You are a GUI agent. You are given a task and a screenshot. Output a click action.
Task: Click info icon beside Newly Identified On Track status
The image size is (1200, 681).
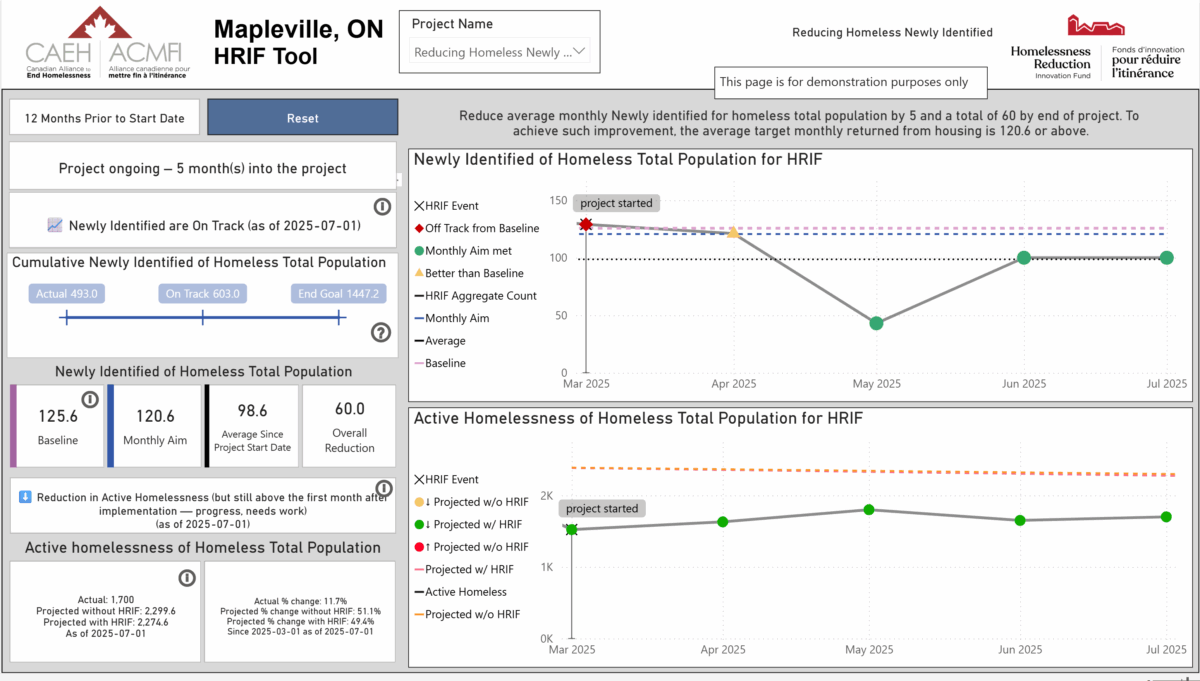(381, 207)
